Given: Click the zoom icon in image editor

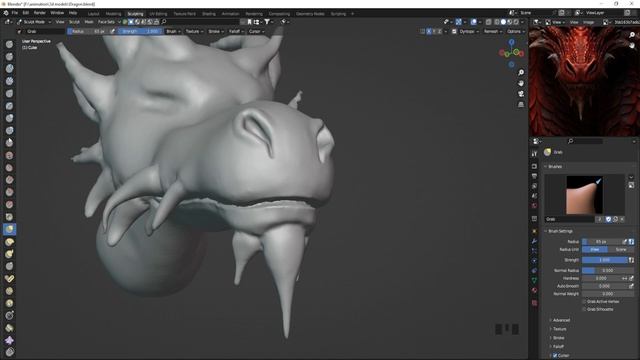Looking at the screenshot, I should click(632, 35).
